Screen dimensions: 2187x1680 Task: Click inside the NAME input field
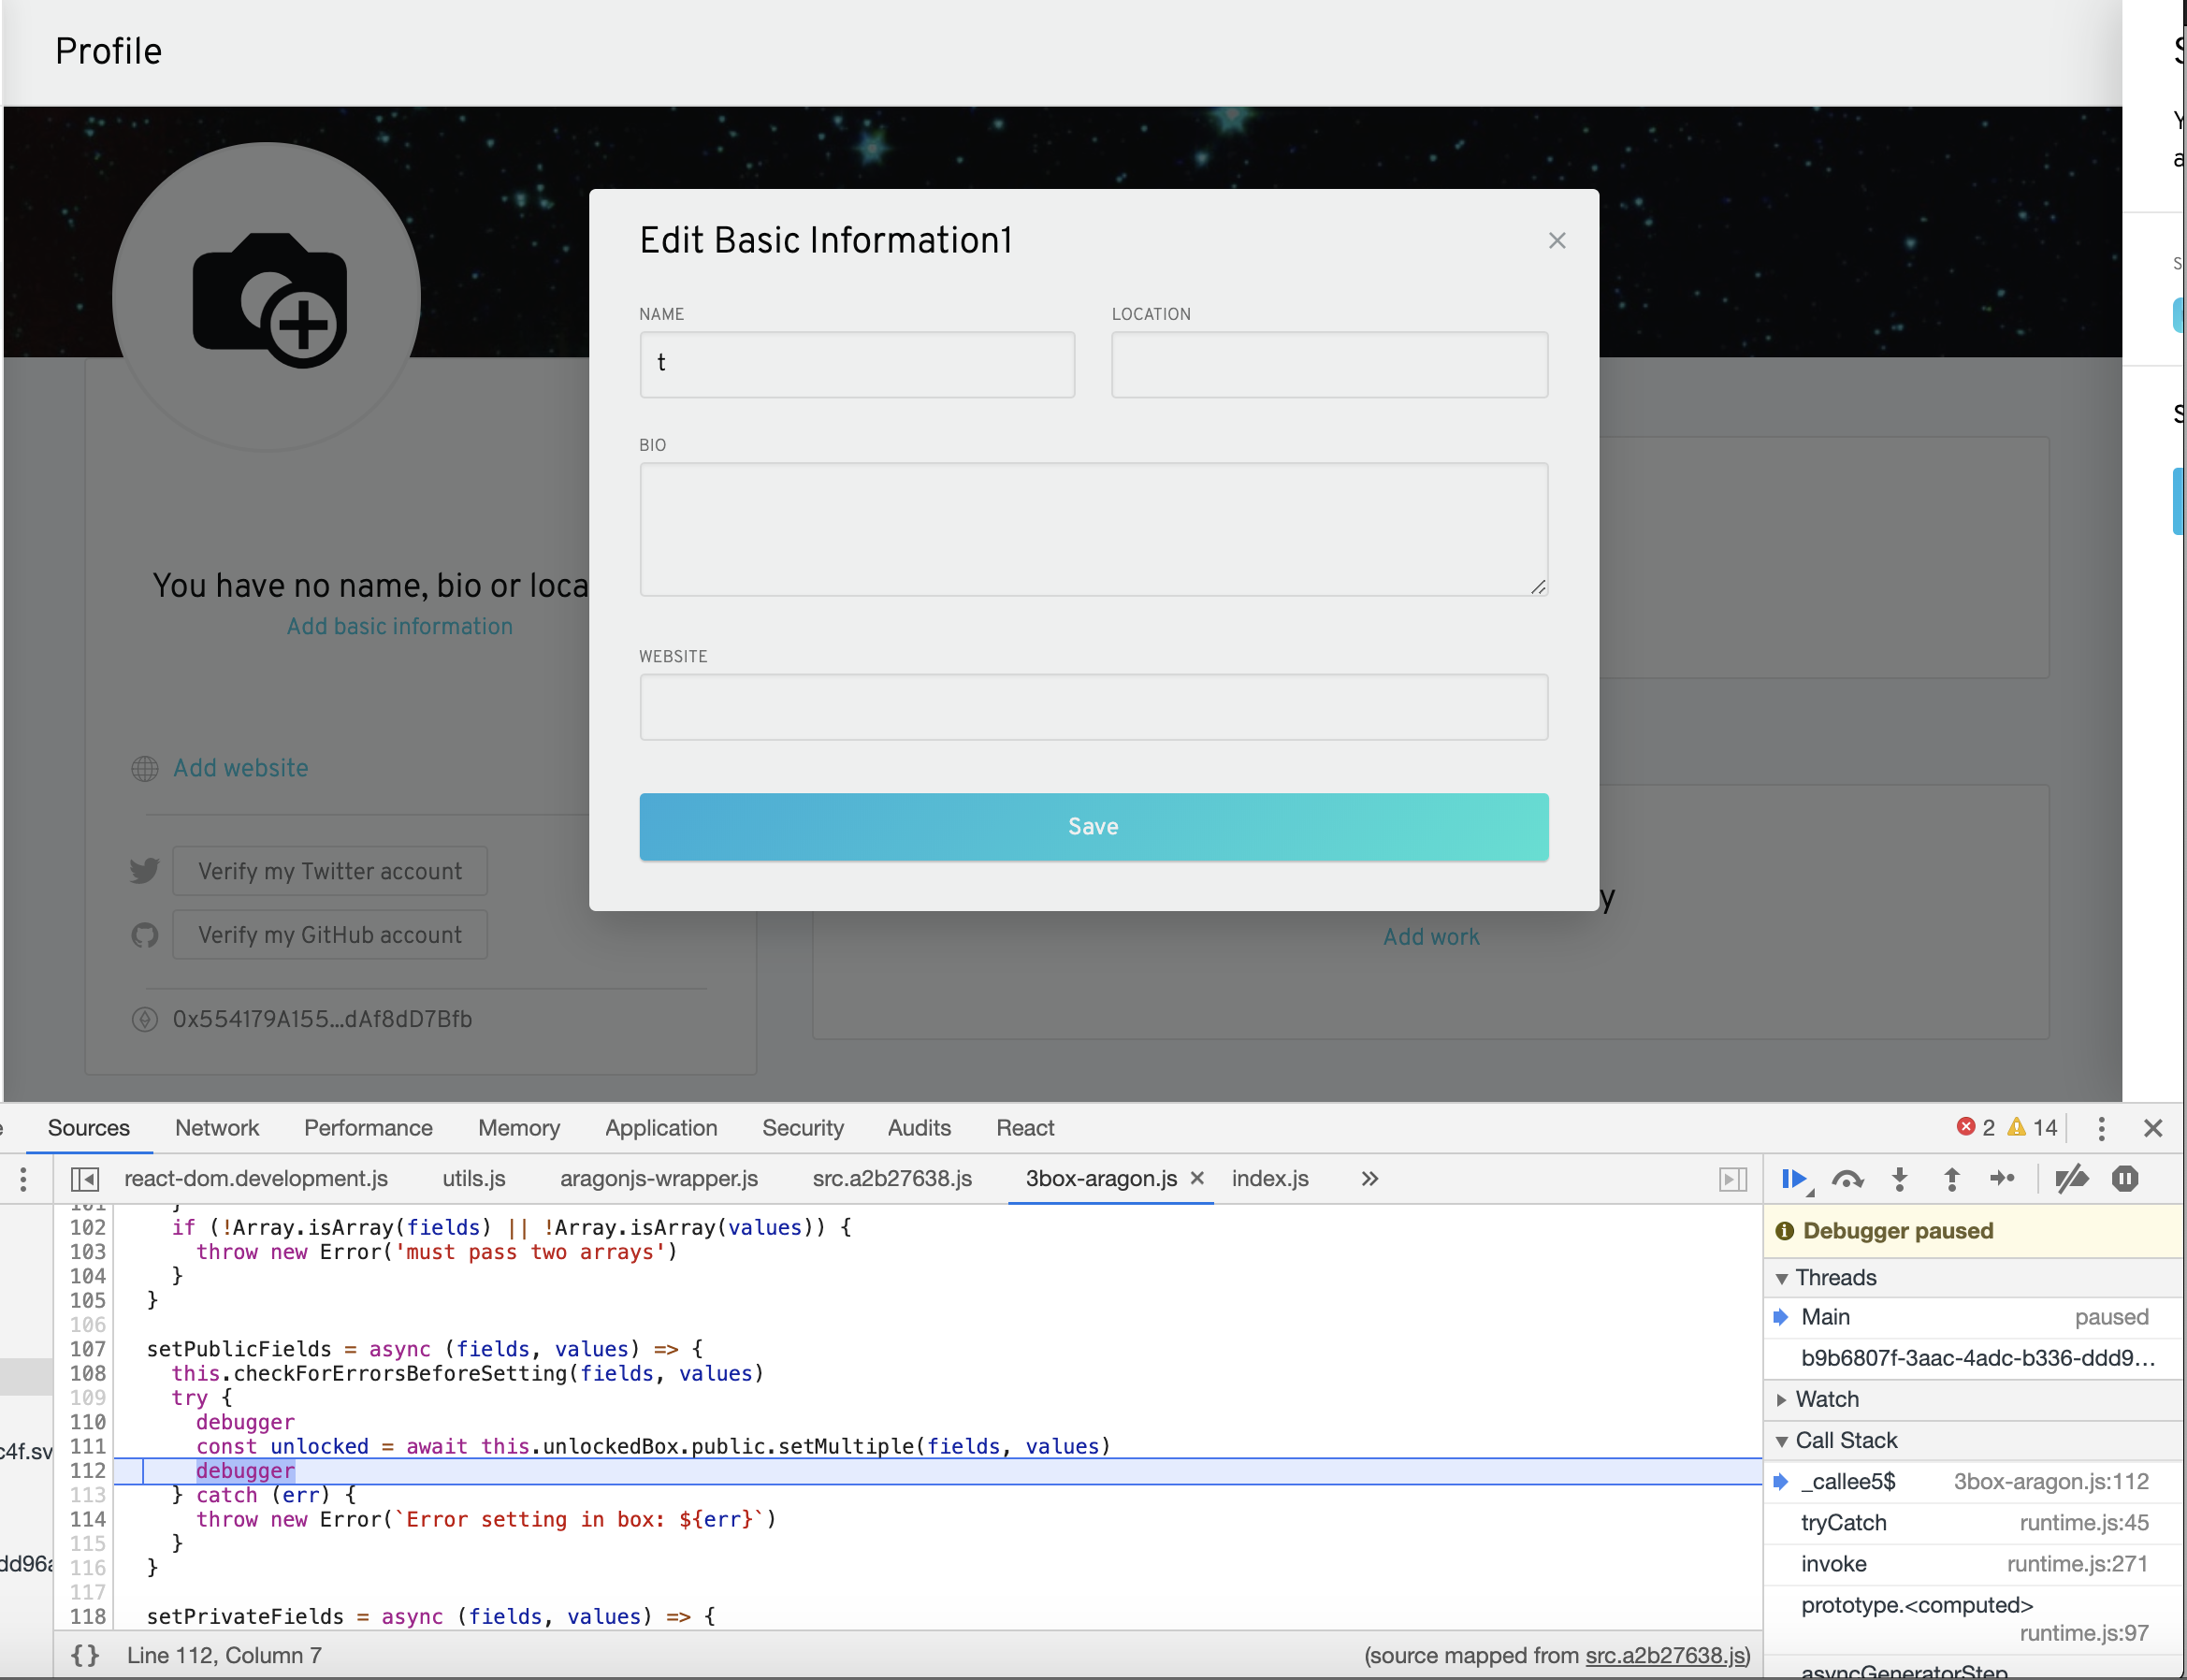(x=855, y=364)
